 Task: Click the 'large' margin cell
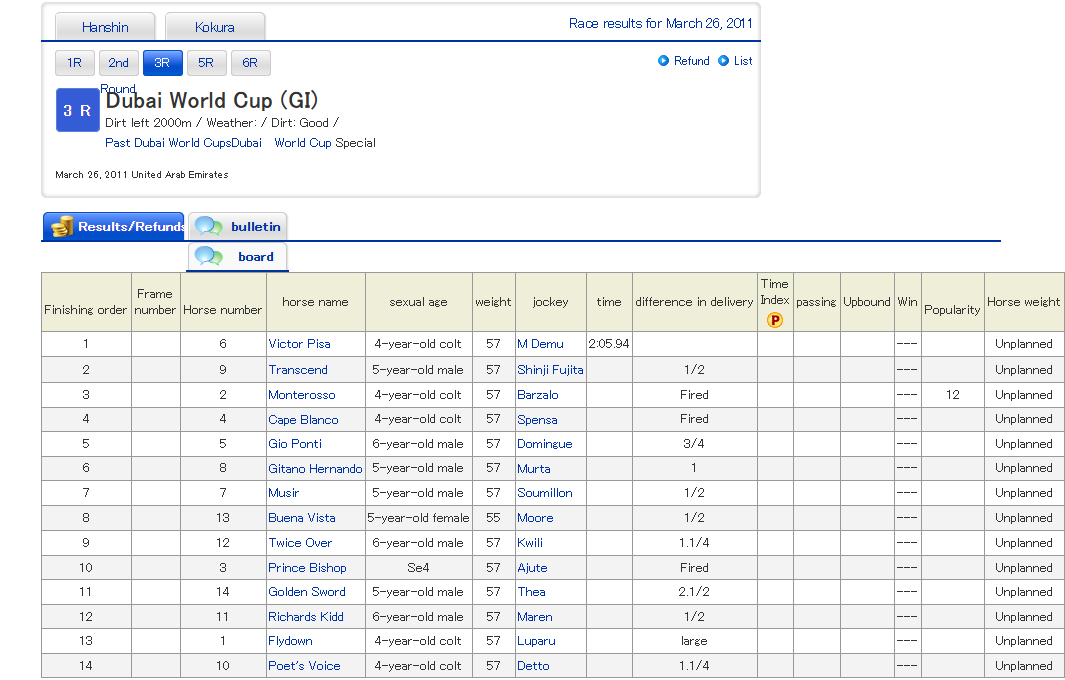click(694, 641)
